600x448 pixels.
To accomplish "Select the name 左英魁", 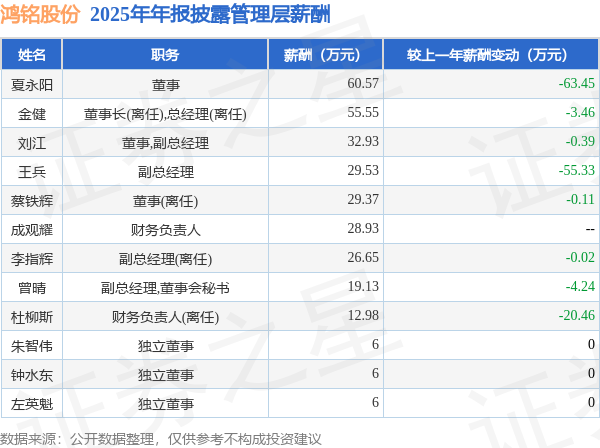I will pos(32,404).
